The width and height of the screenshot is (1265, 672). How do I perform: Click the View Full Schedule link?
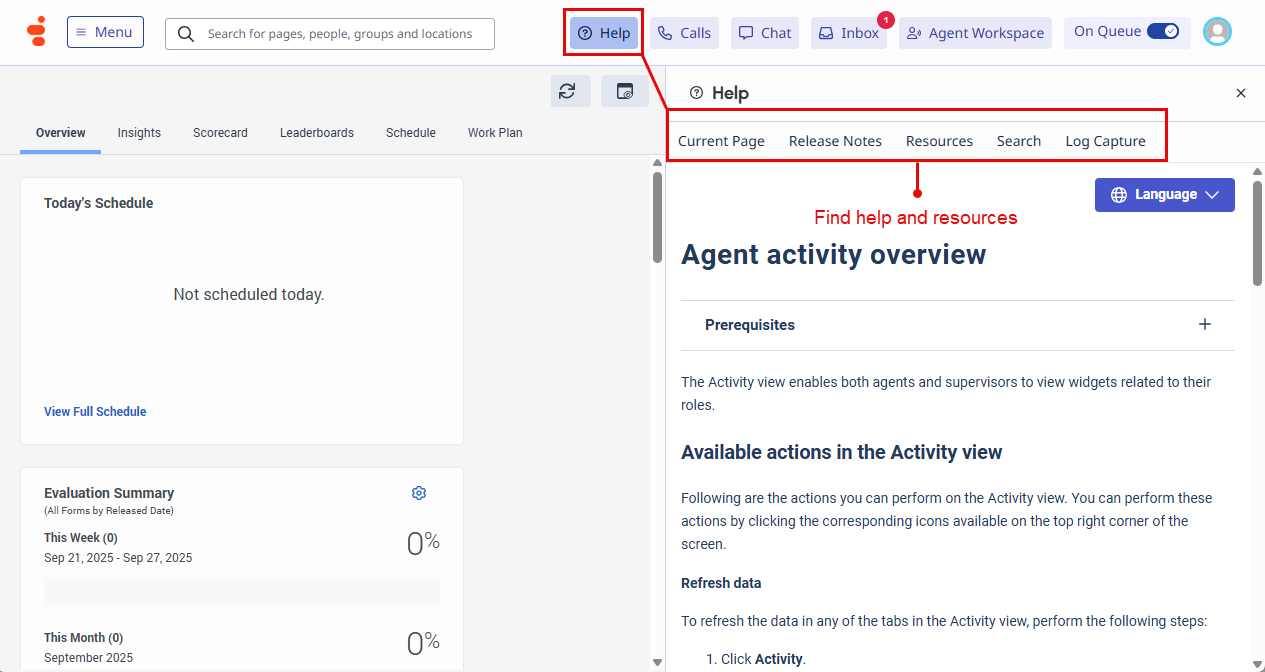point(95,411)
